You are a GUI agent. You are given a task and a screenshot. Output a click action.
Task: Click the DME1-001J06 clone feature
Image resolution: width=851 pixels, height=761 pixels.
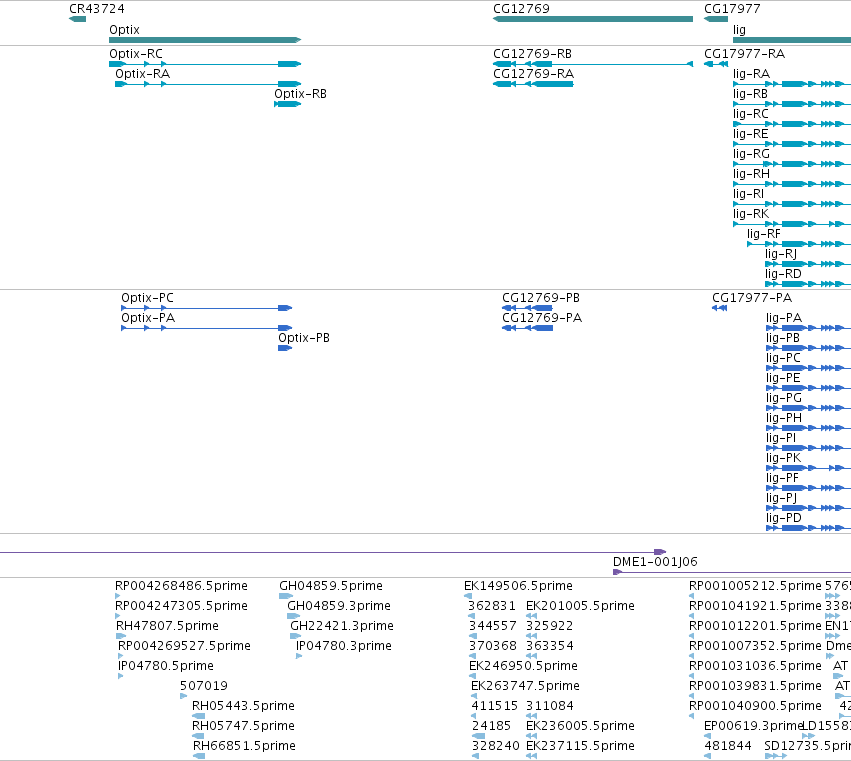click(732, 572)
